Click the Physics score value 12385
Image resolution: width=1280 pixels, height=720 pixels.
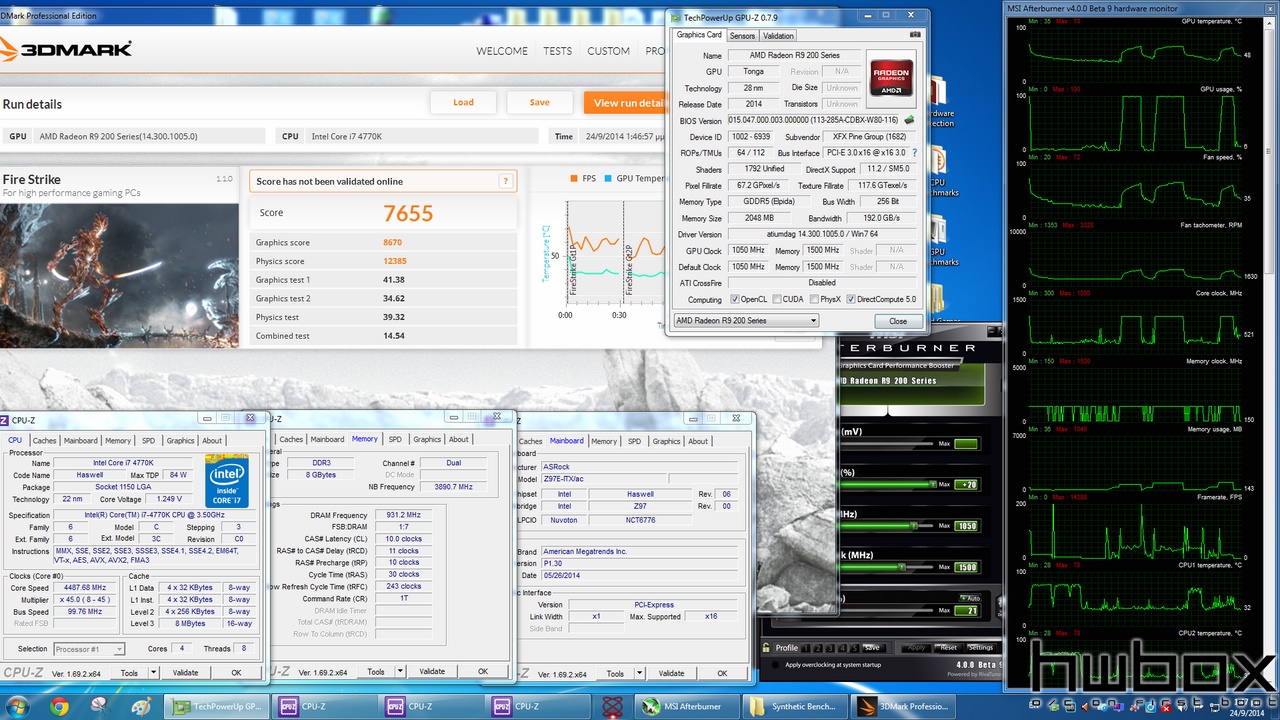[394, 261]
